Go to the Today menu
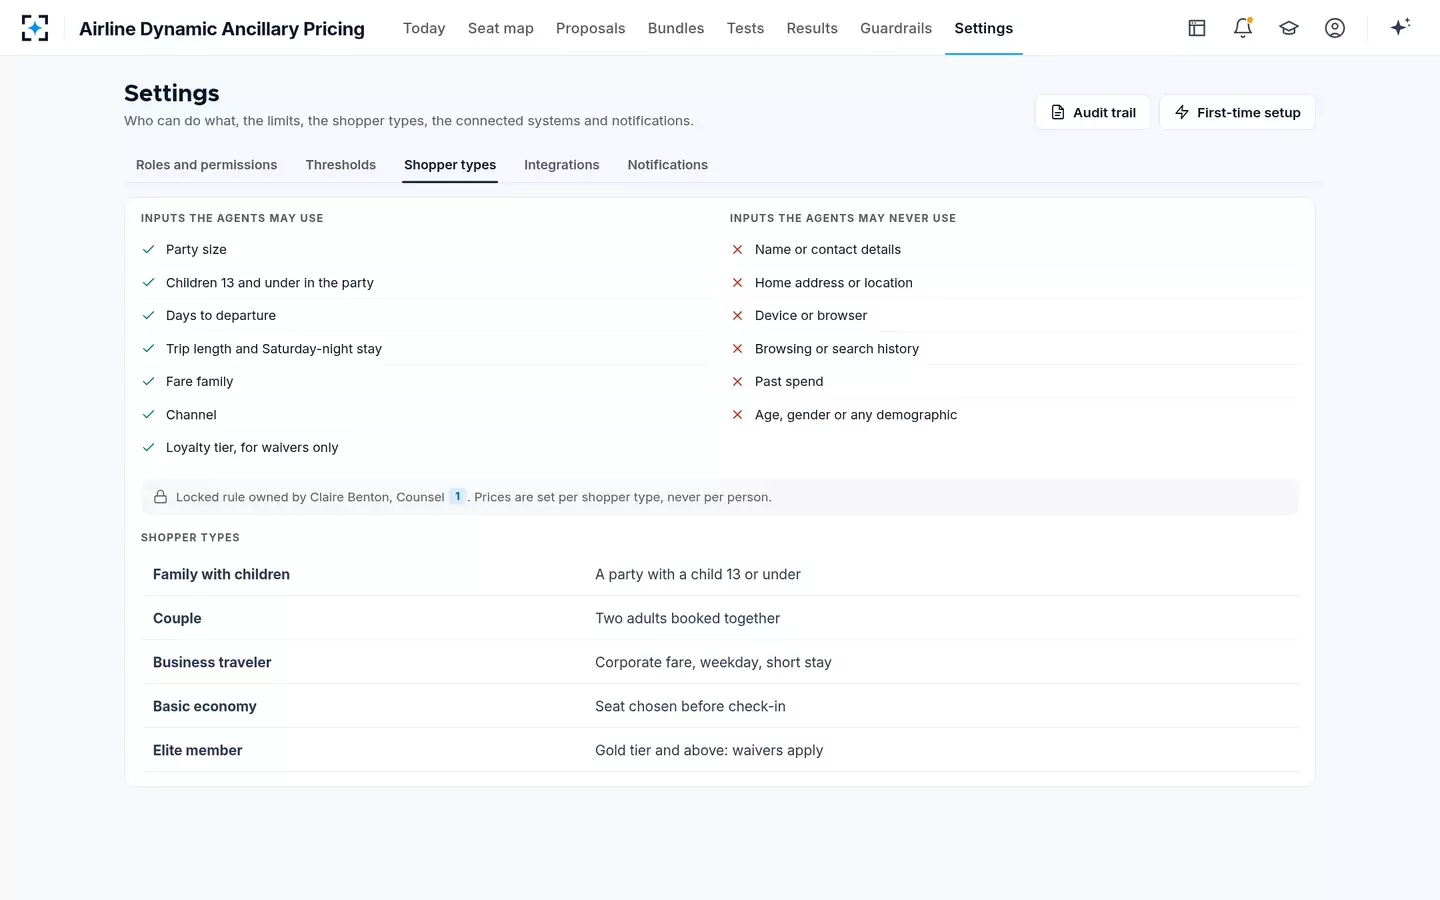Viewport: 1440px width, 900px height. (424, 28)
